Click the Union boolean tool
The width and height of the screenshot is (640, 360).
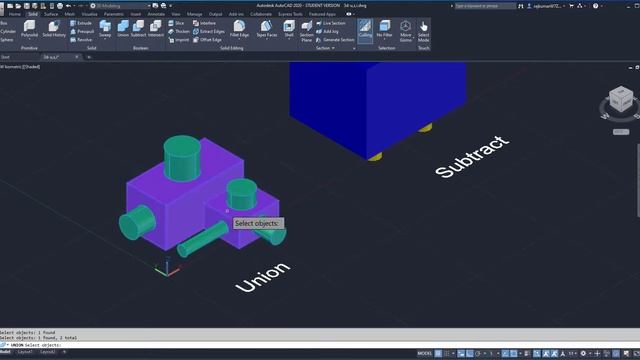[x=123, y=29]
